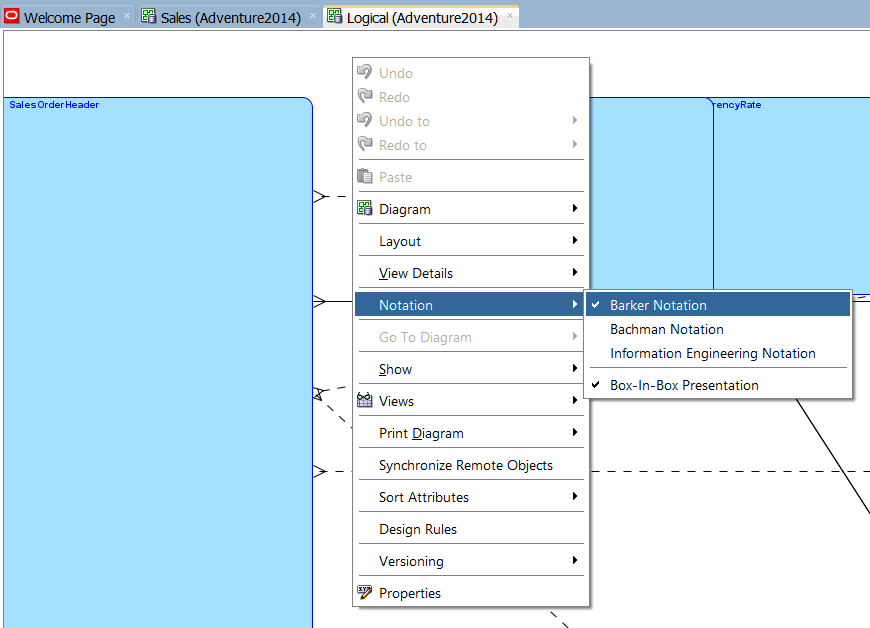Switch to the Logical (Adventure2014) tab
Viewport: 870px width, 628px height.
pos(420,17)
